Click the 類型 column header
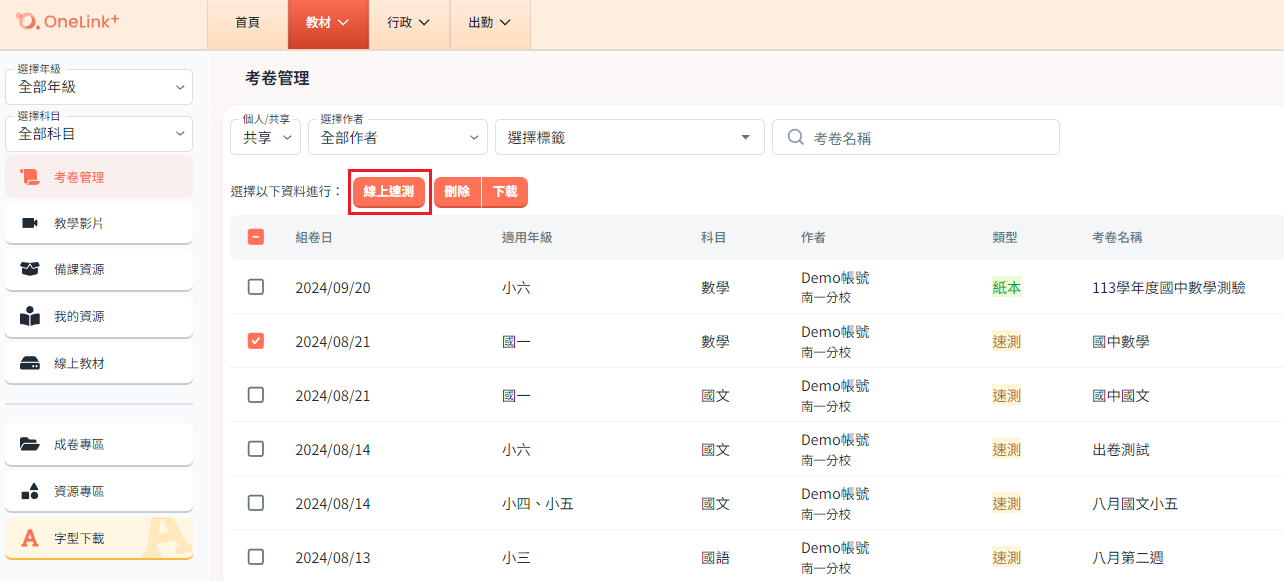Viewport: 1284px width, 581px height. click(x=1005, y=237)
